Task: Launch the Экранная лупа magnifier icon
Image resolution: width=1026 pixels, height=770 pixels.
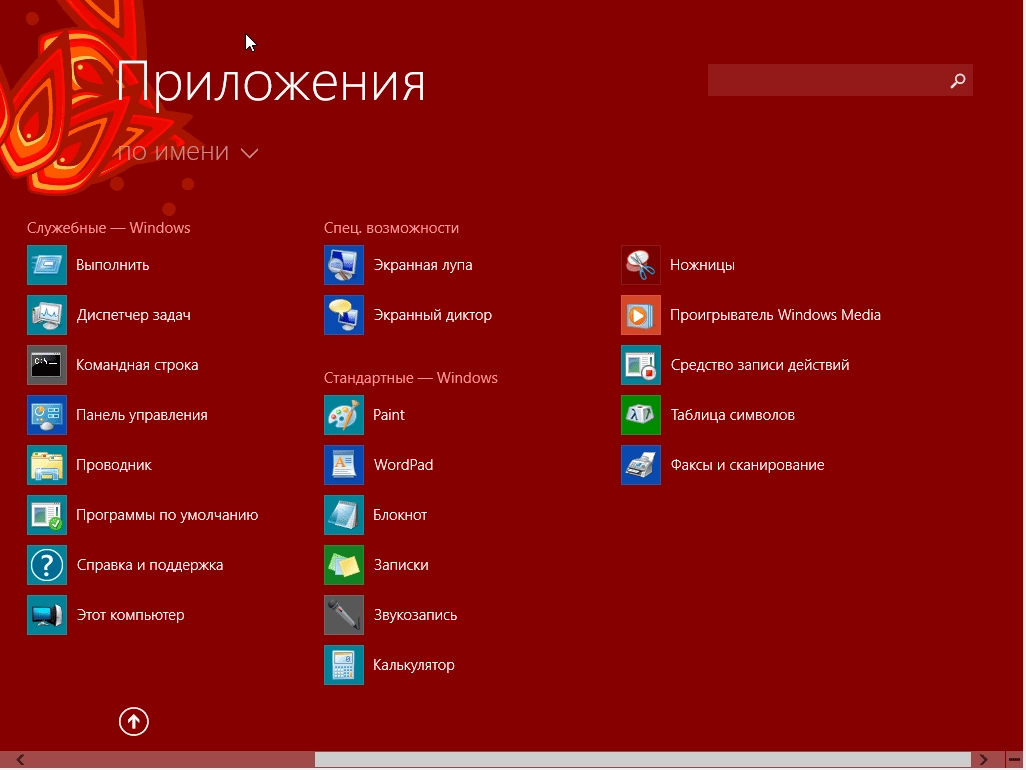Action: coord(344,265)
